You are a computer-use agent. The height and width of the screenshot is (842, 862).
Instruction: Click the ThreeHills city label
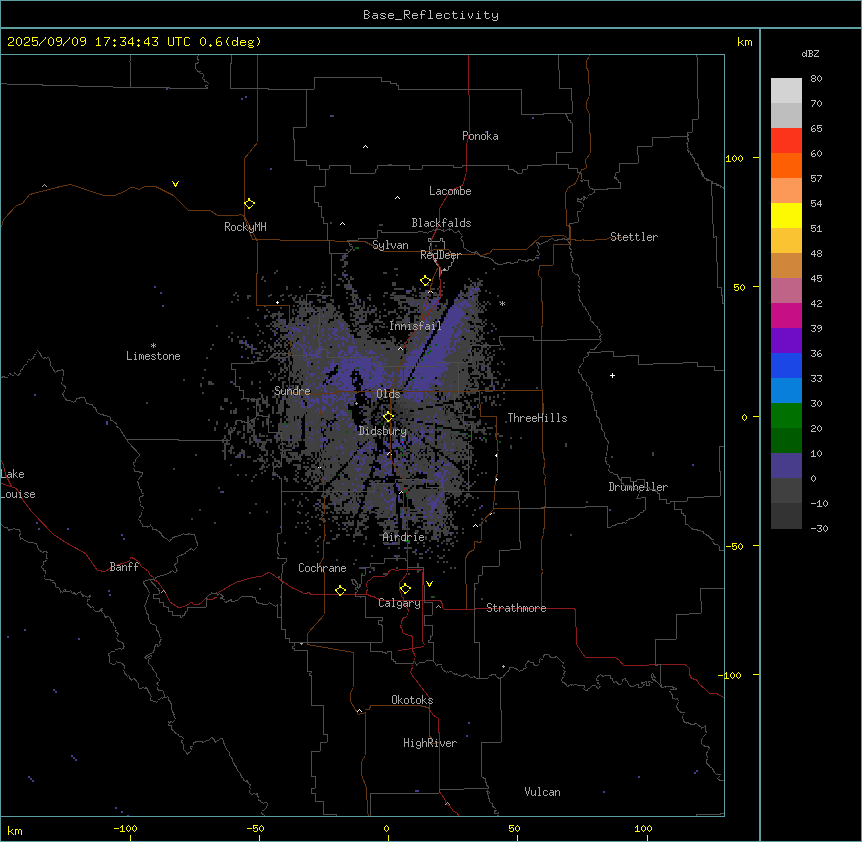tap(537, 418)
